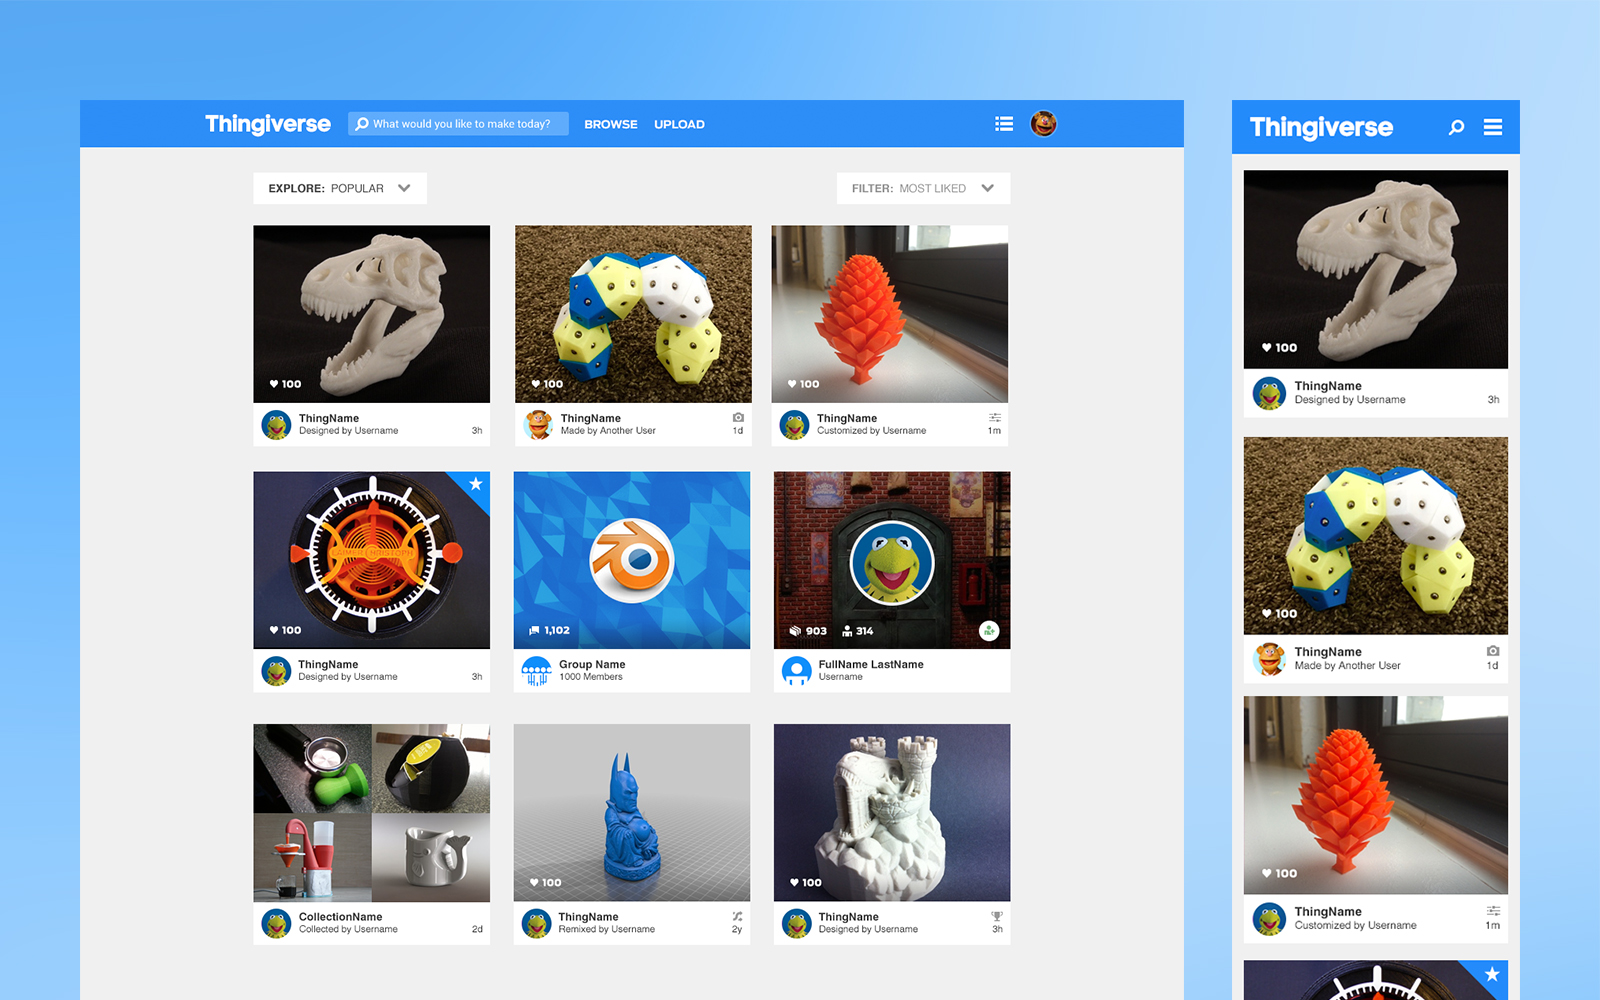This screenshot has width=1600, height=1000.
Task: Click the things count icon beside 903
Action: [795, 631]
